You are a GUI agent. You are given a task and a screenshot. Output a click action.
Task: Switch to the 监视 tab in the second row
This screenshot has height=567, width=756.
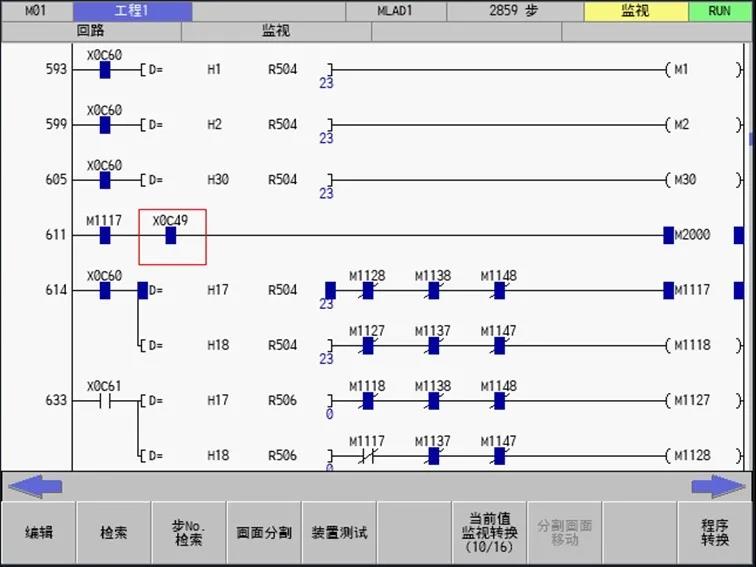276,31
